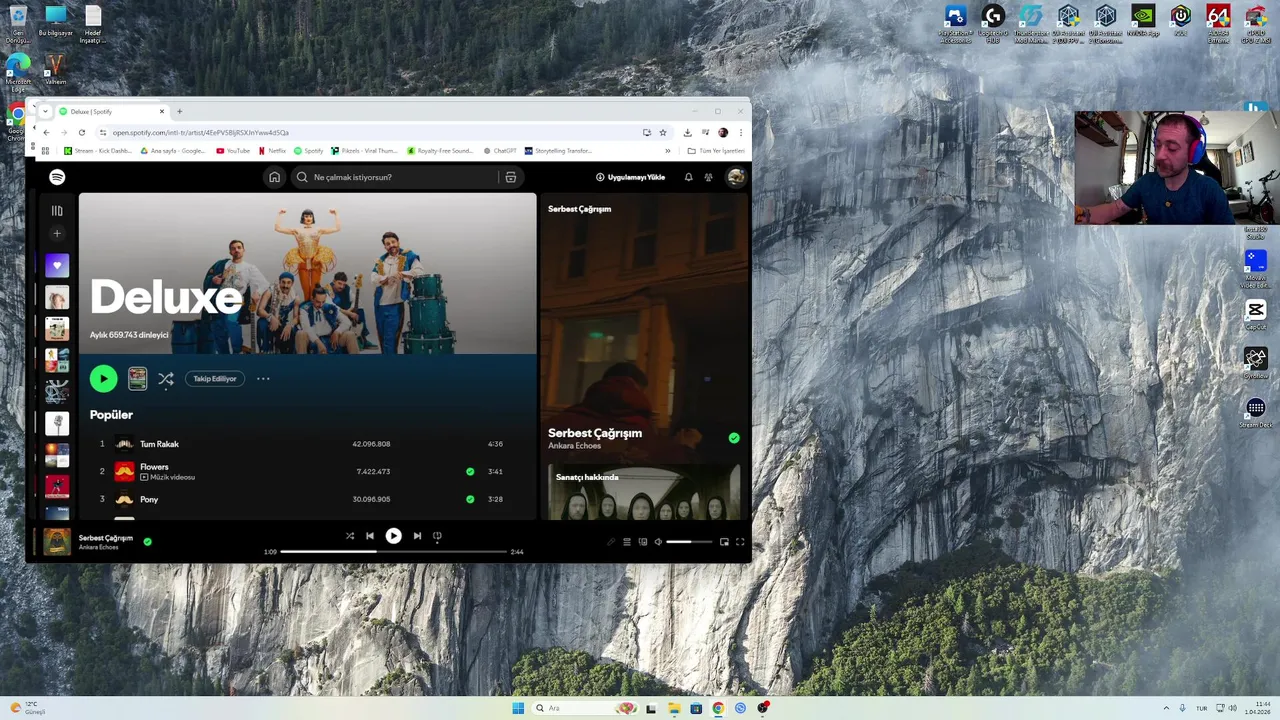Open the Netflix bookmark
The height and width of the screenshot is (720, 1280).
272,151
